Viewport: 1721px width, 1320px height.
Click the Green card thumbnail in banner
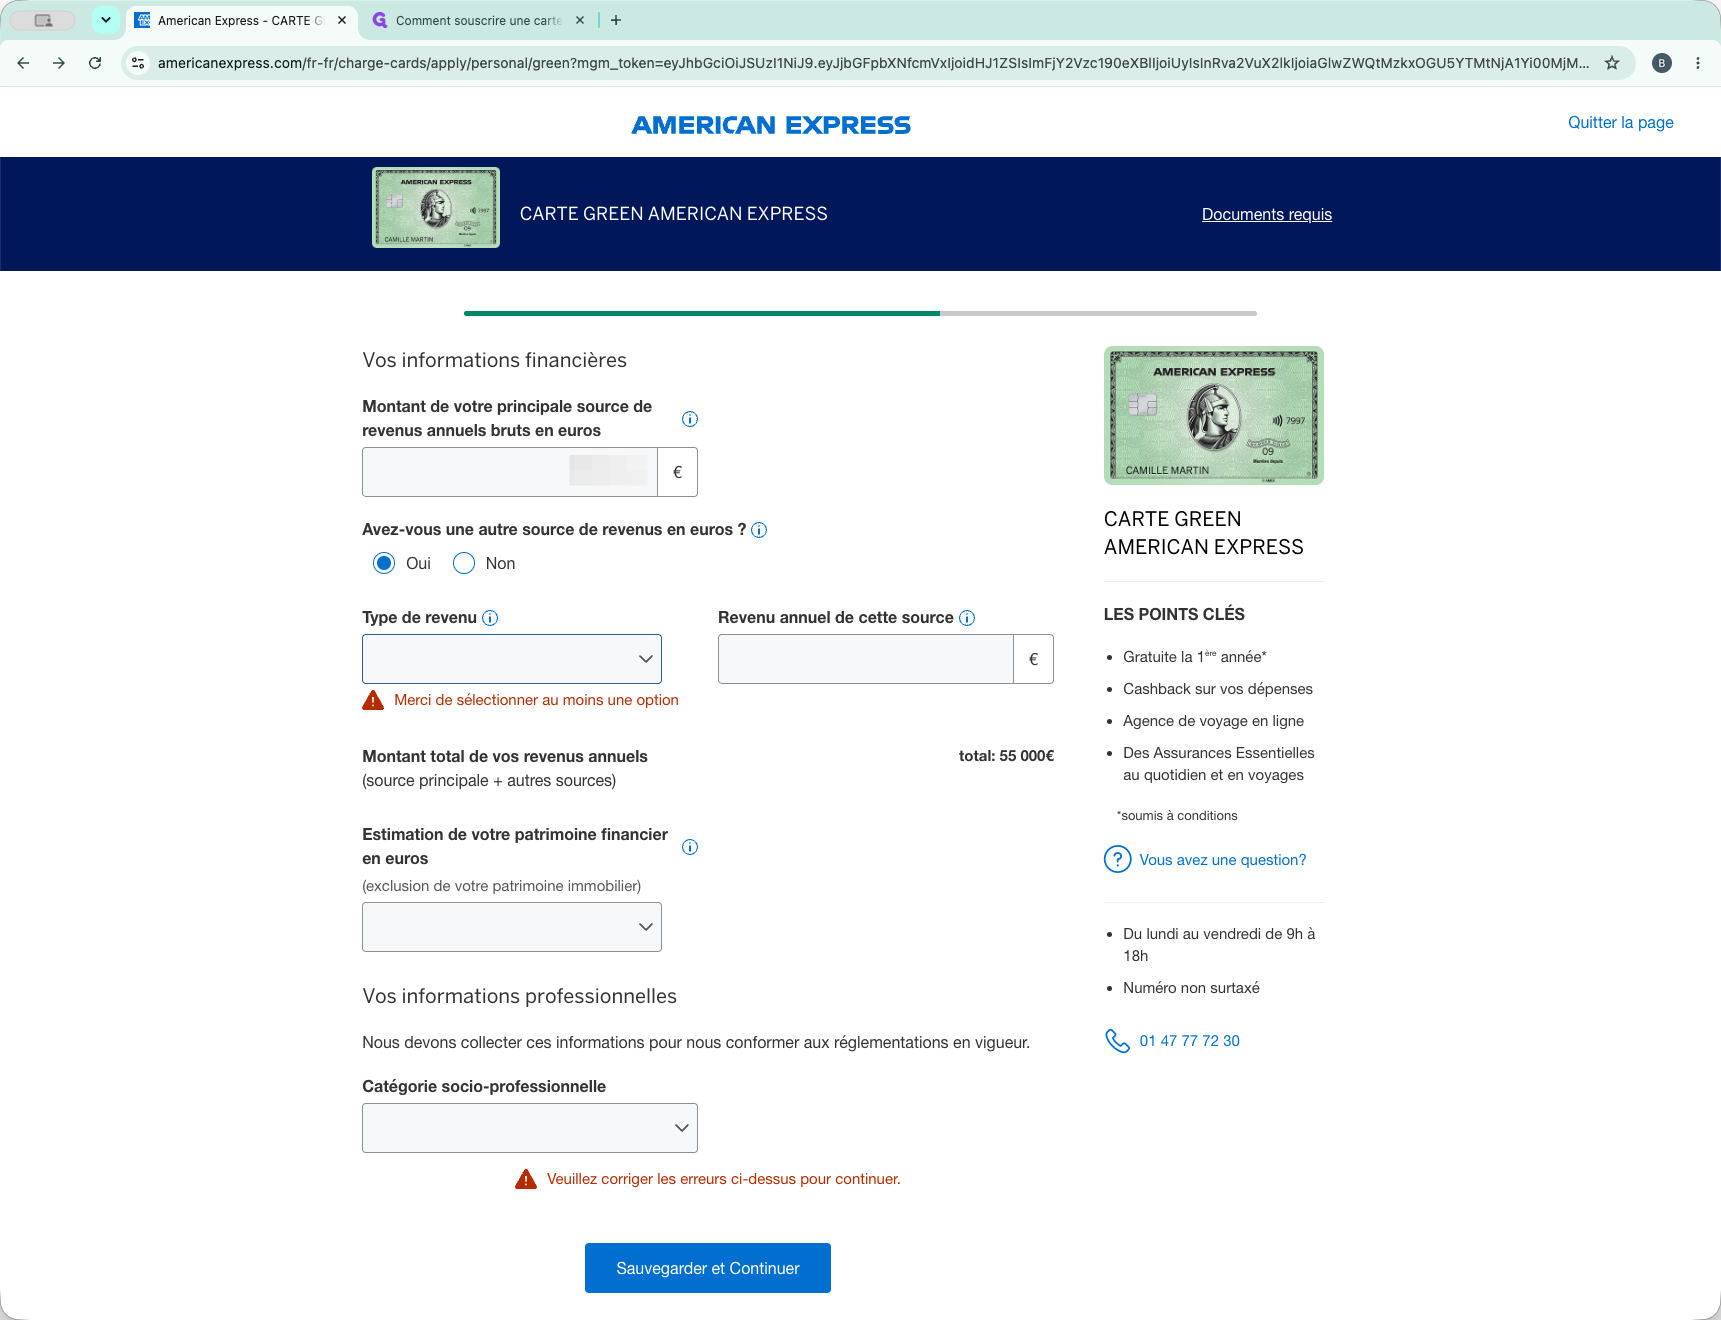pos(436,208)
